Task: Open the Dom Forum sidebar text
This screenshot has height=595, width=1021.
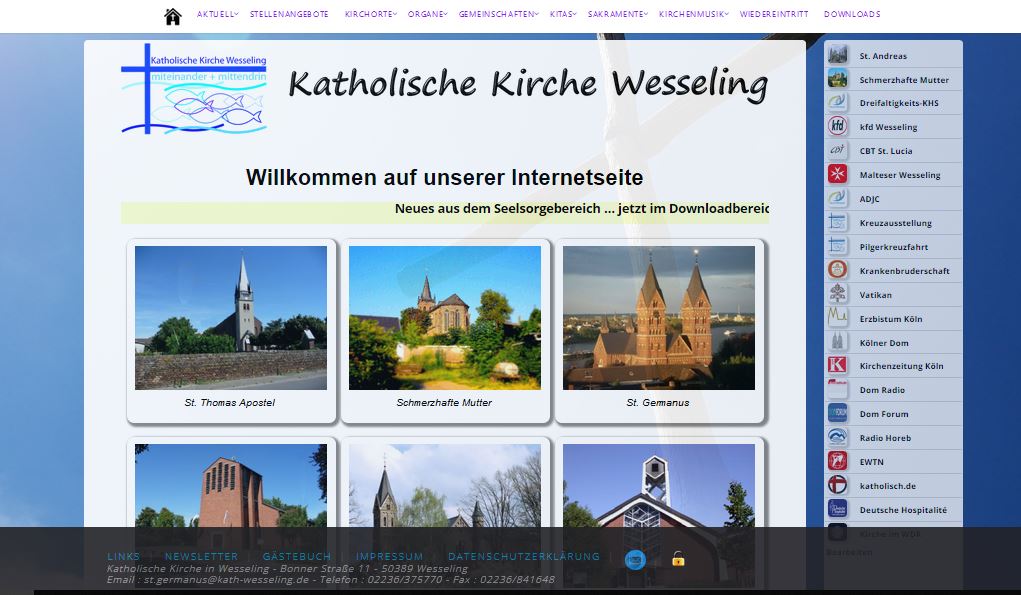Action: pyautogui.click(x=884, y=414)
